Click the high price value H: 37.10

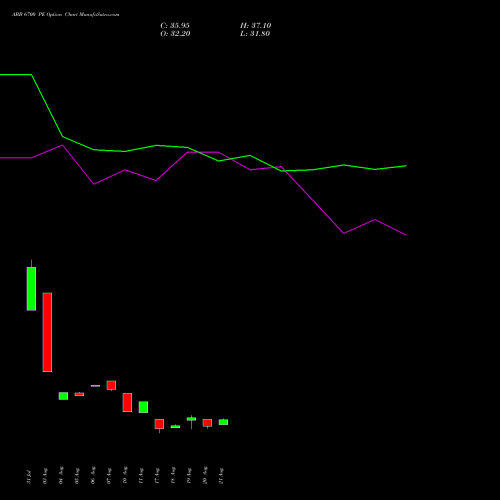[x=255, y=26]
